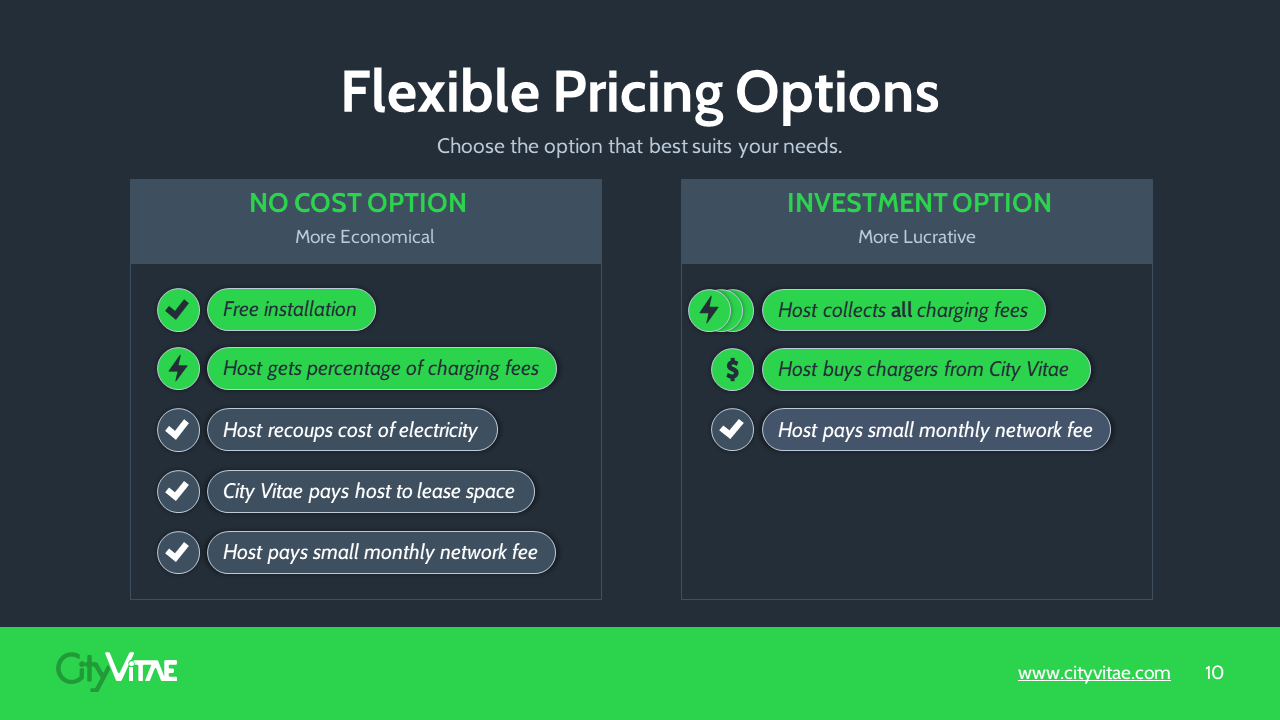The width and height of the screenshot is (1280, 720).
Task: Click the Flexible Pricing Options title
Action: click(640, 93)
